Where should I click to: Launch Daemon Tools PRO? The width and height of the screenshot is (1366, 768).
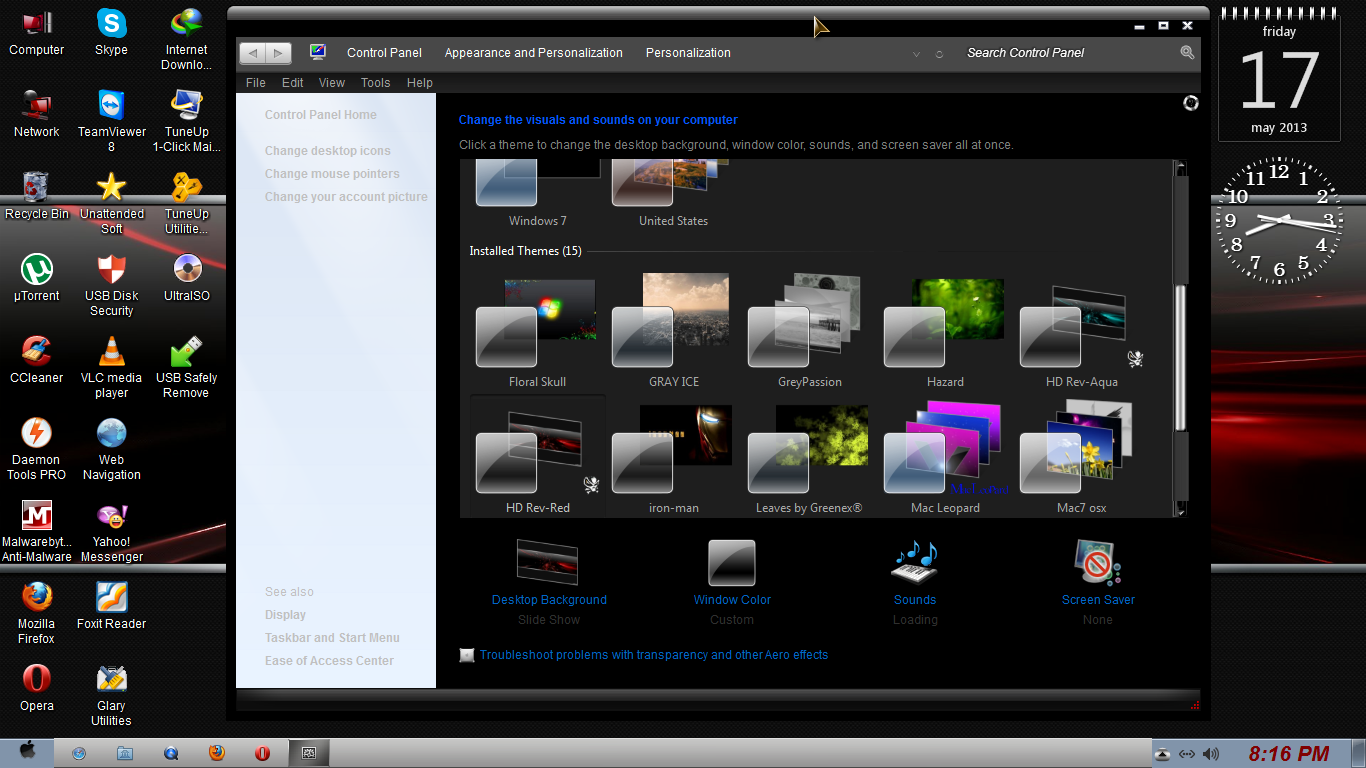coord(37,449)
